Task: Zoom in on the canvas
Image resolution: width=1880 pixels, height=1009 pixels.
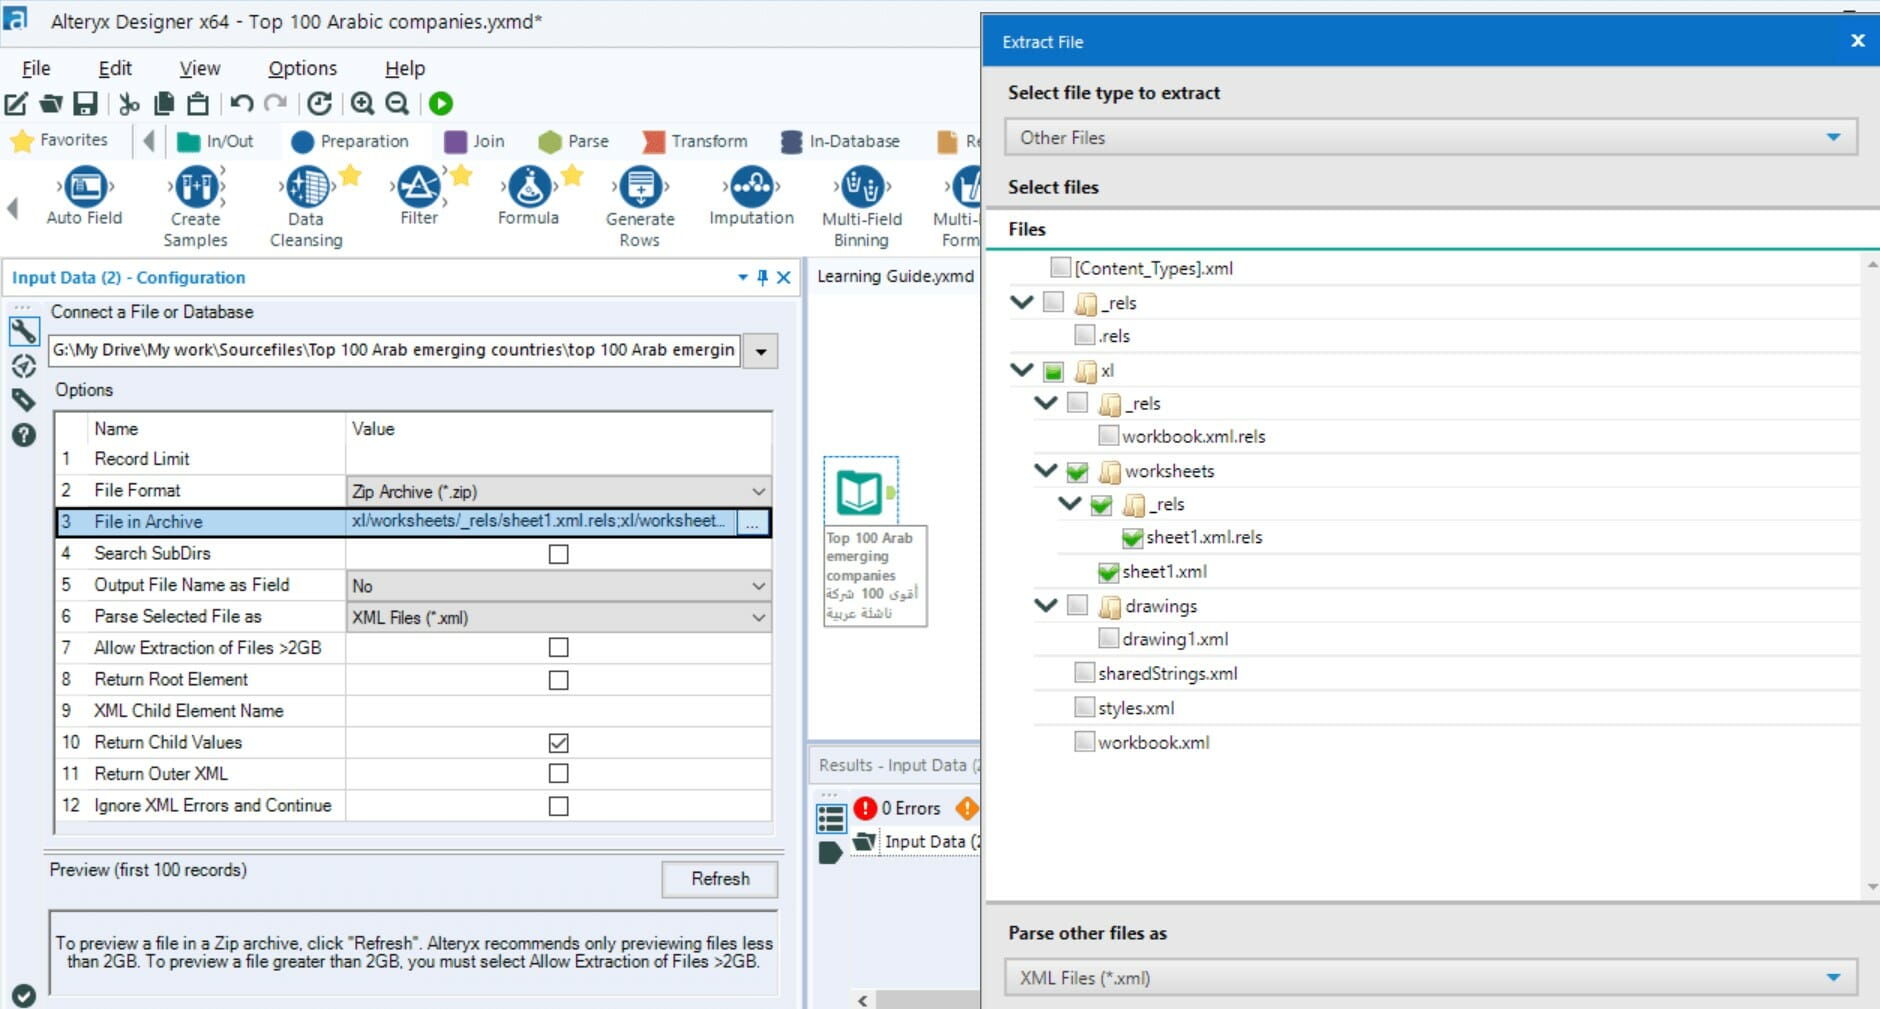Action: (362, 103)
